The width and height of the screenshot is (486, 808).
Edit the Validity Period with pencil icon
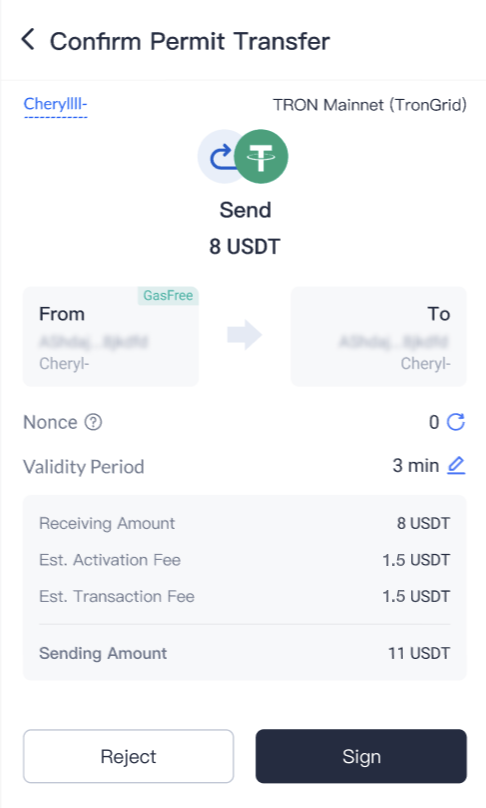456,466
